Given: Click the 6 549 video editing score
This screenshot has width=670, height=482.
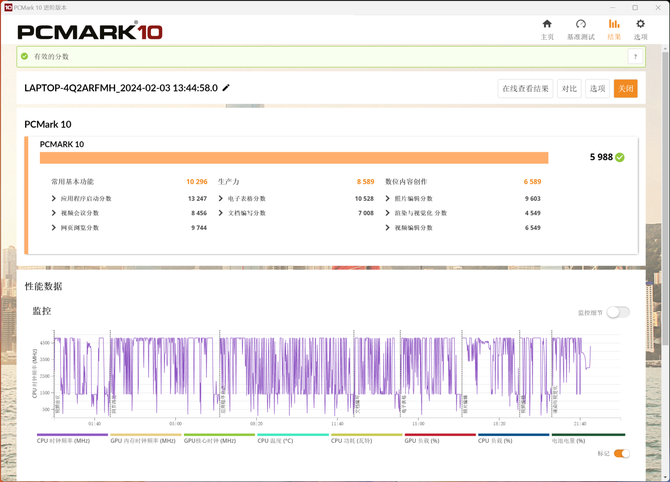Looking at the screenshot, I should (532, 228).
